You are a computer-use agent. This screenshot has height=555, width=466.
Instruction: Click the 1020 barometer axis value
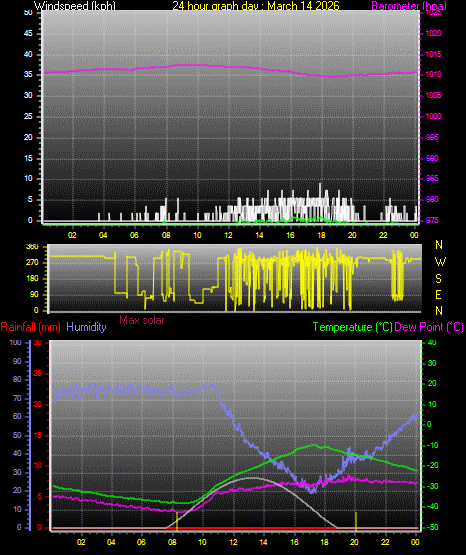pyautogui.click(x=433, y=33)
